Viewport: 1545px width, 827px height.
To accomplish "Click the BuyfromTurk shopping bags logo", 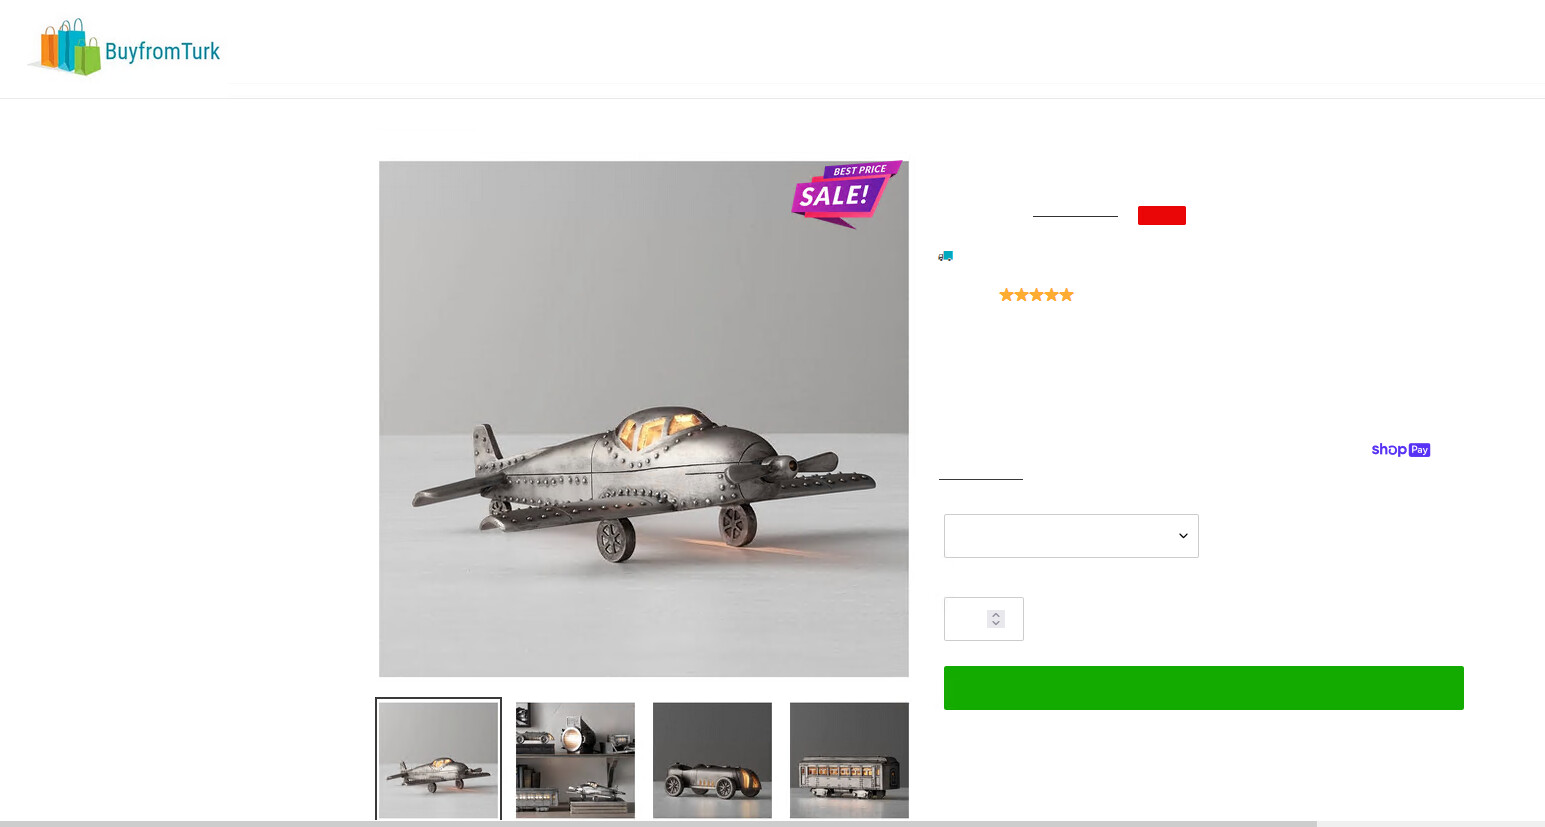I will coord(67,47).
